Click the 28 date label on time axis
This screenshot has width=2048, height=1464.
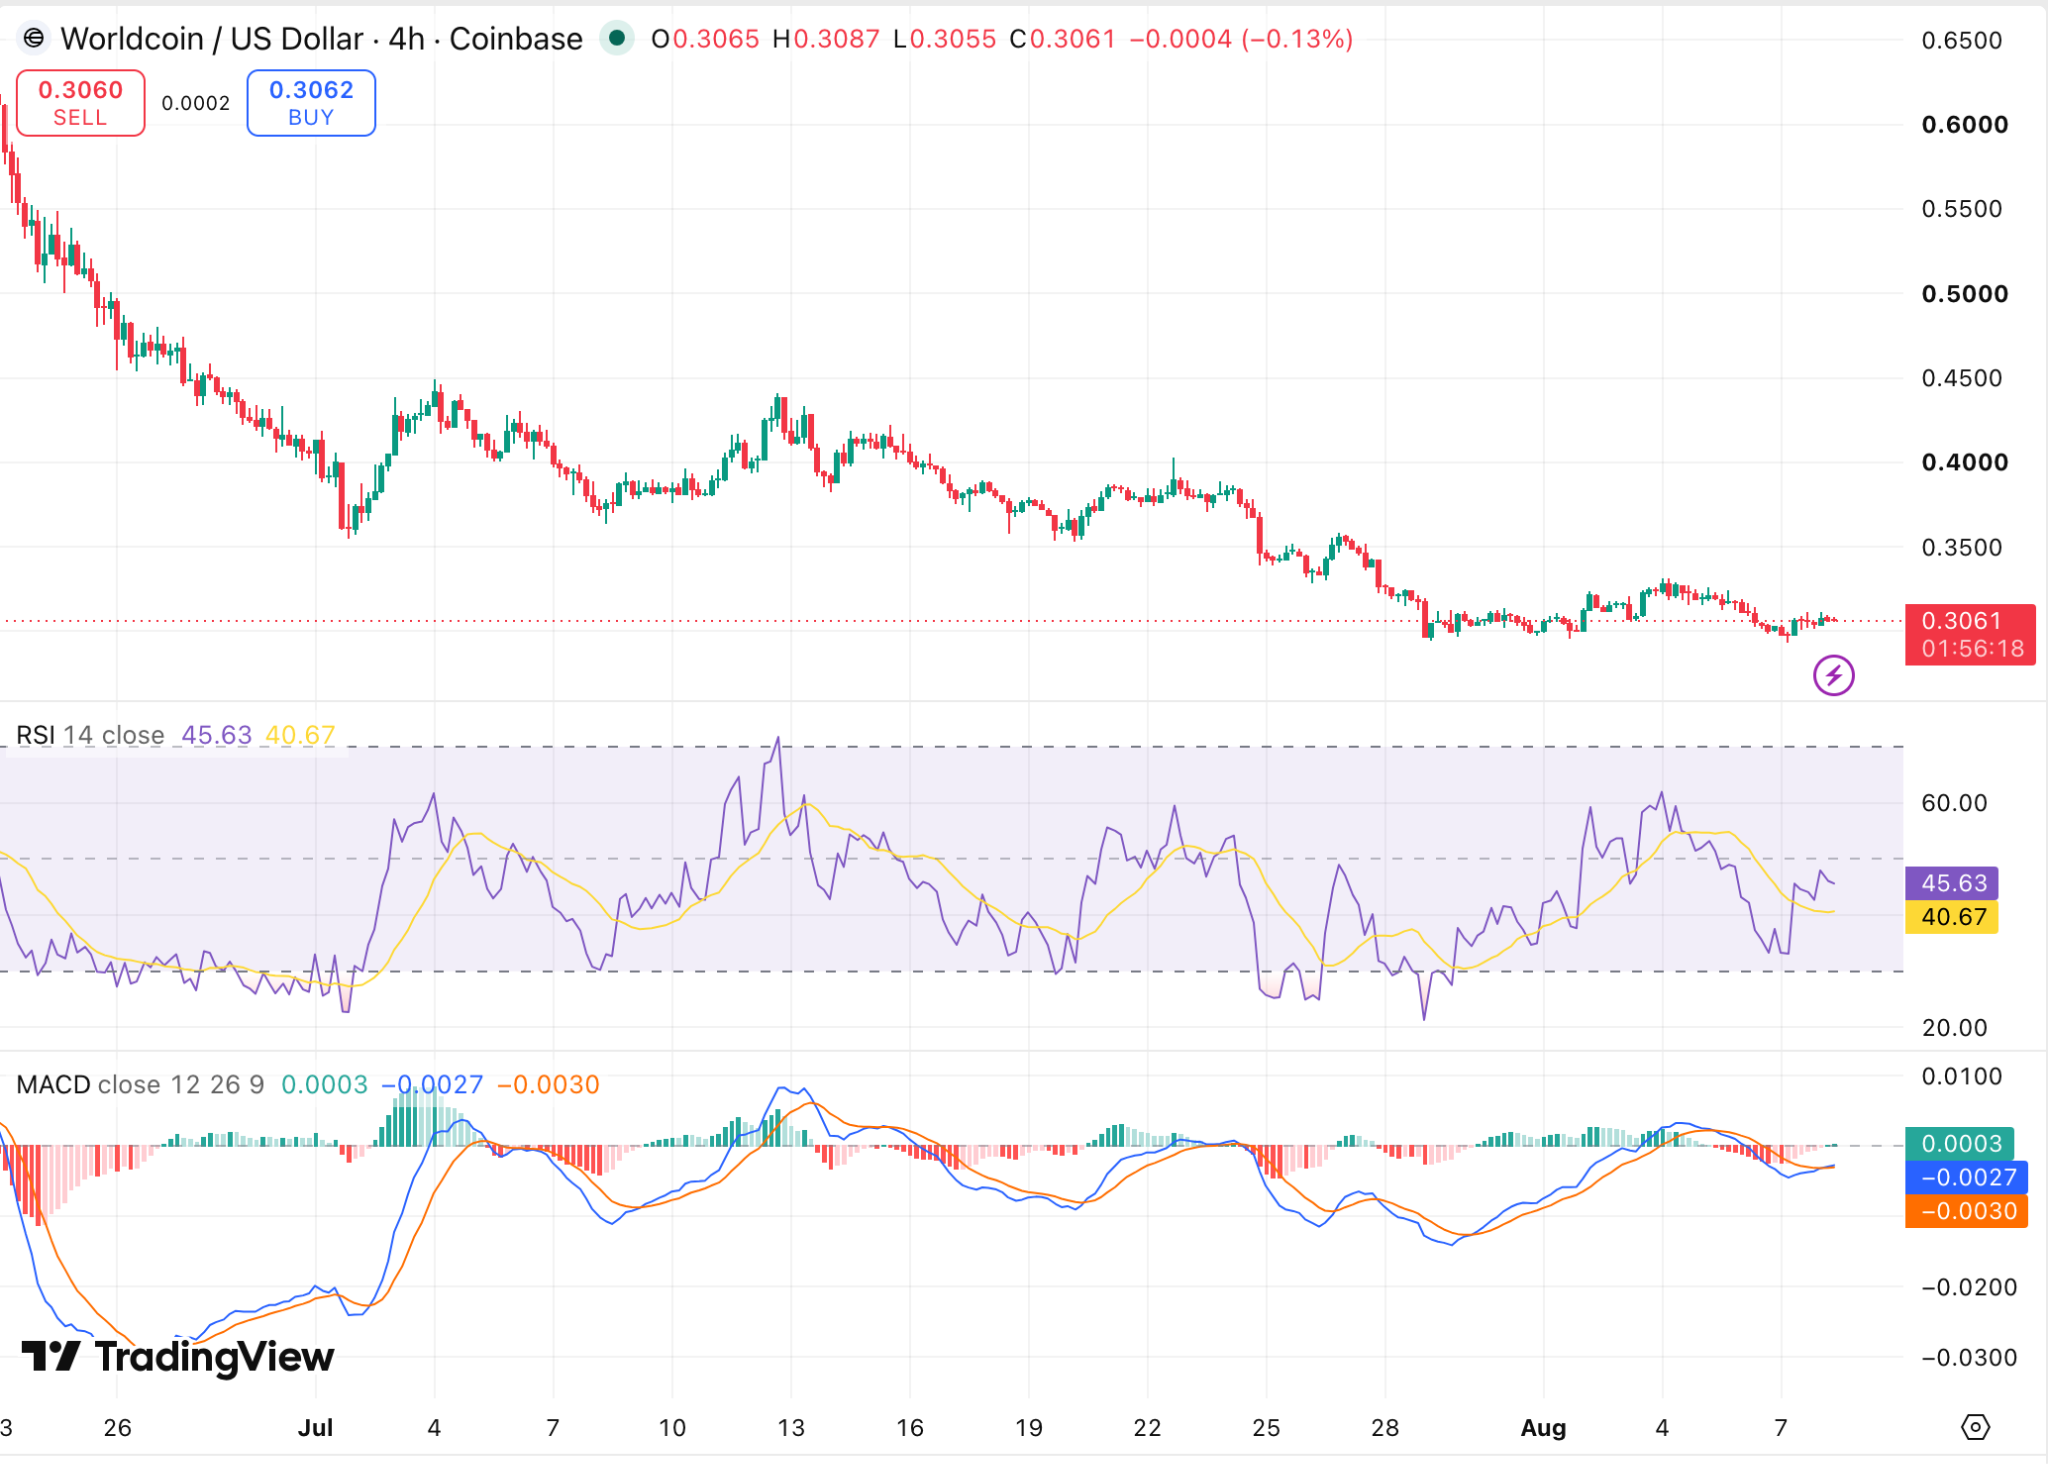coord(1384,1427)
